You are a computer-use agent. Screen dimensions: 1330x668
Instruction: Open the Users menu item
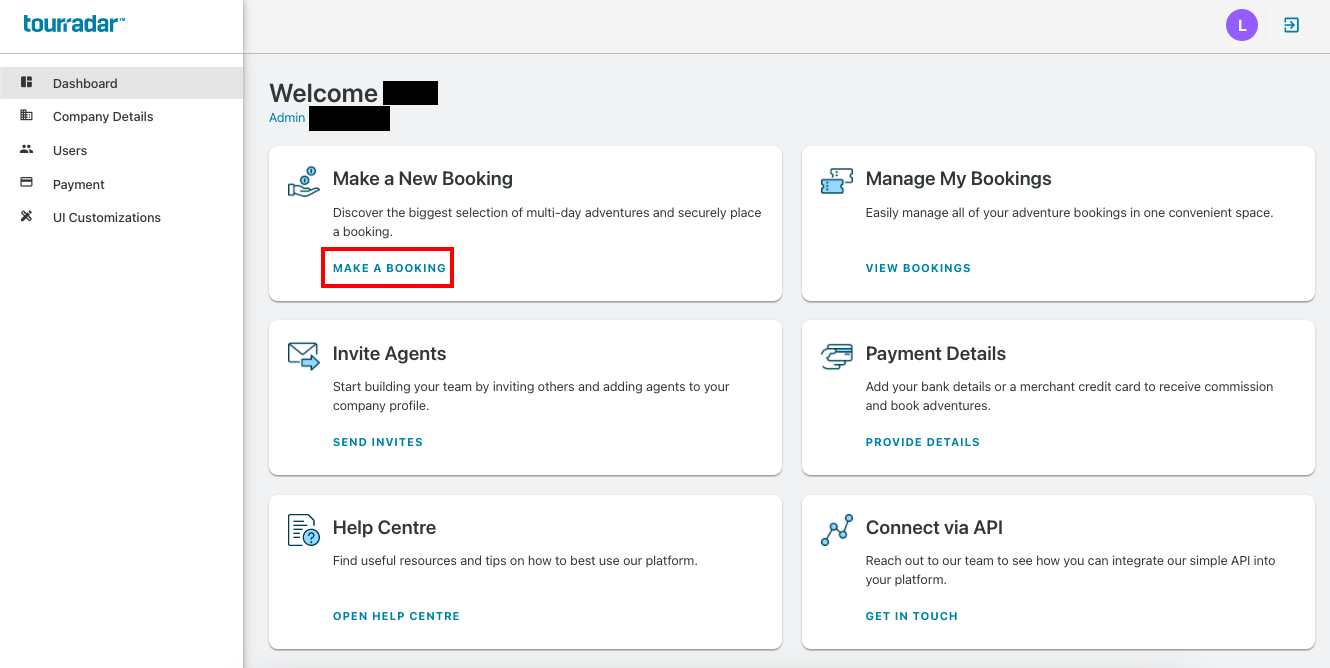[x=121, y=150]
